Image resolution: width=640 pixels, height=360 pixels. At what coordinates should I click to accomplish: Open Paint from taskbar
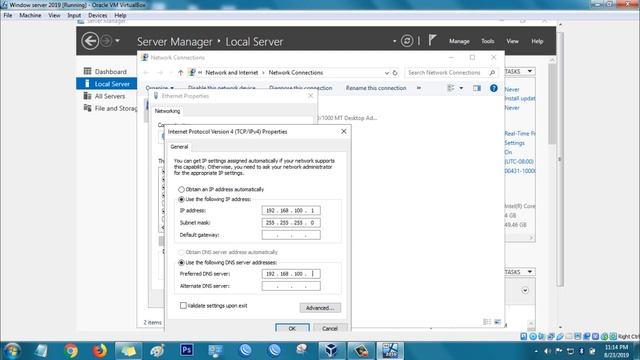[157, 351]
